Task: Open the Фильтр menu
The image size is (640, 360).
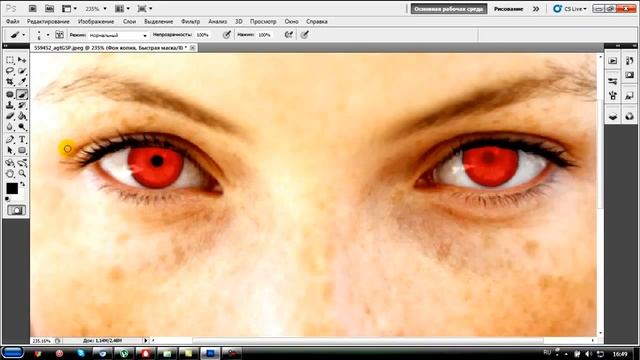Action: [191, 22]
